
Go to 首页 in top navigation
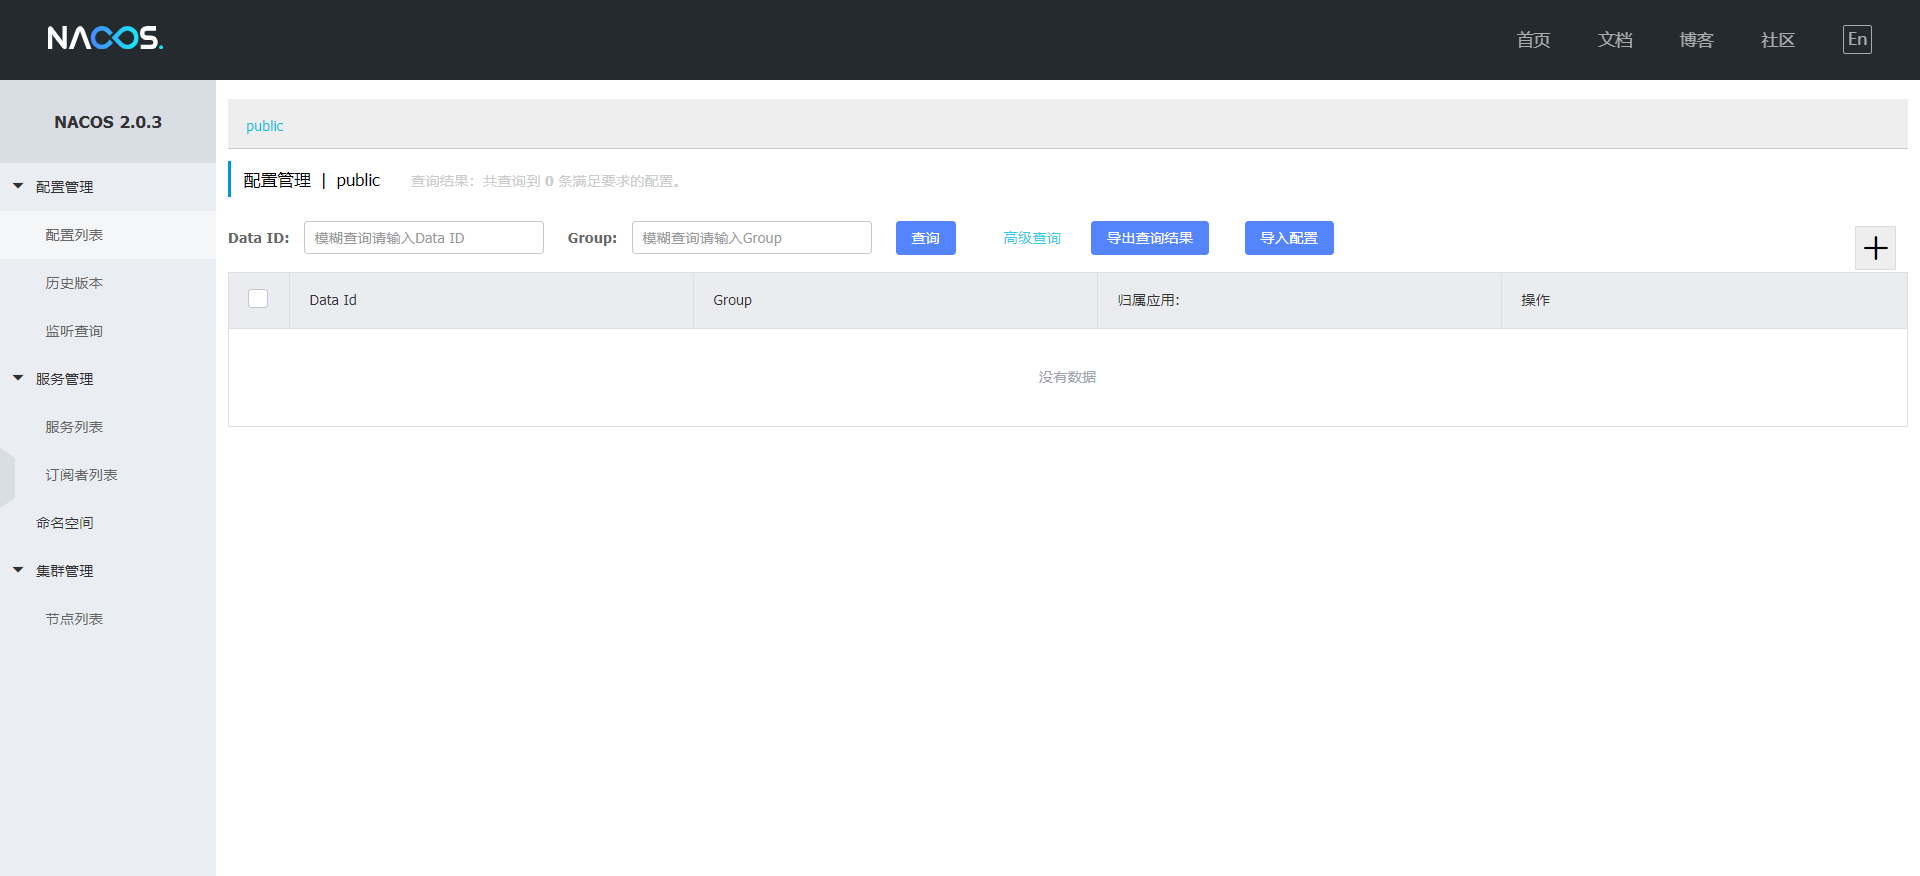pyautogui.click(x=1533, y=40)
